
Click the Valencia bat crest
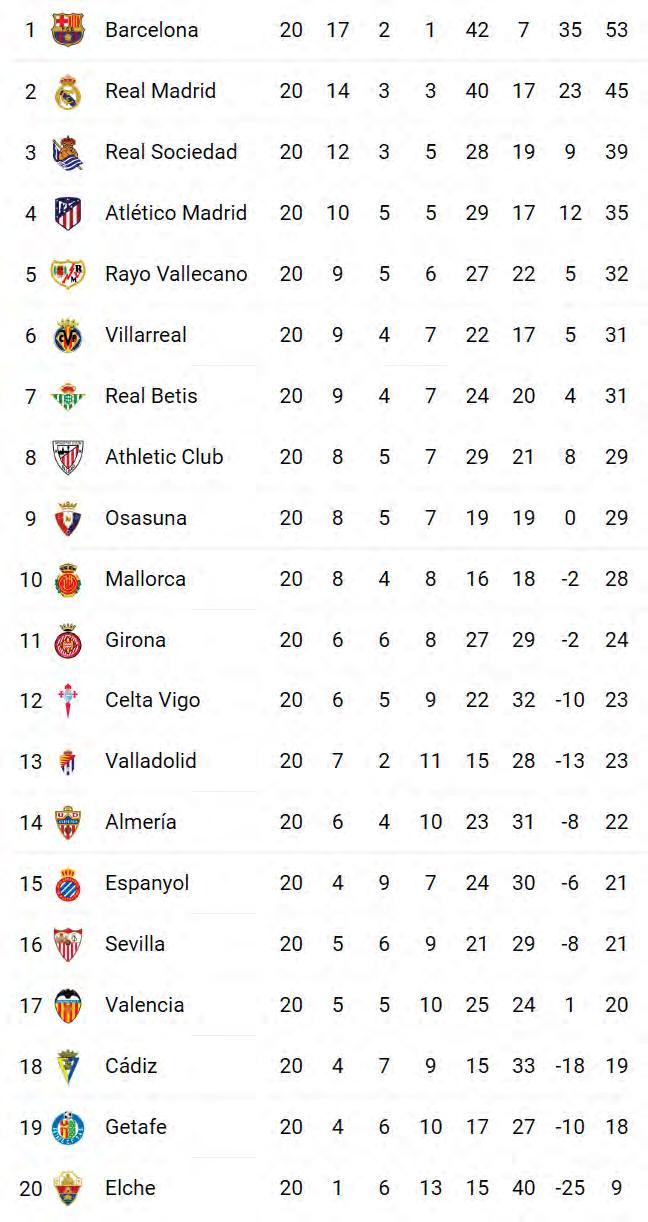[x=68, y=1005]
